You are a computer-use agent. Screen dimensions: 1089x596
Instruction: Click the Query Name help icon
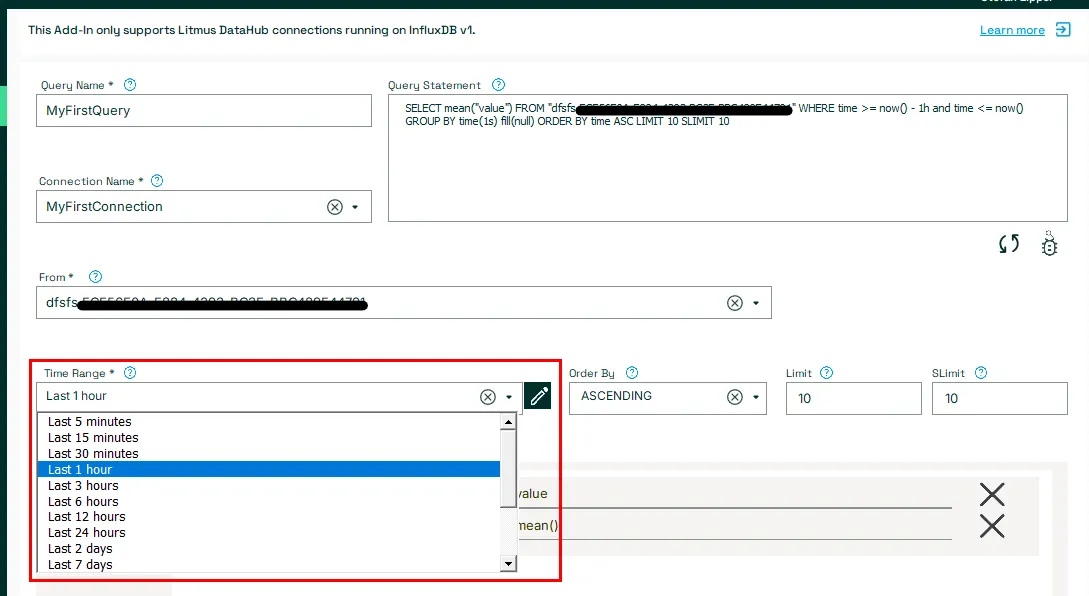(x=130, y=85)
